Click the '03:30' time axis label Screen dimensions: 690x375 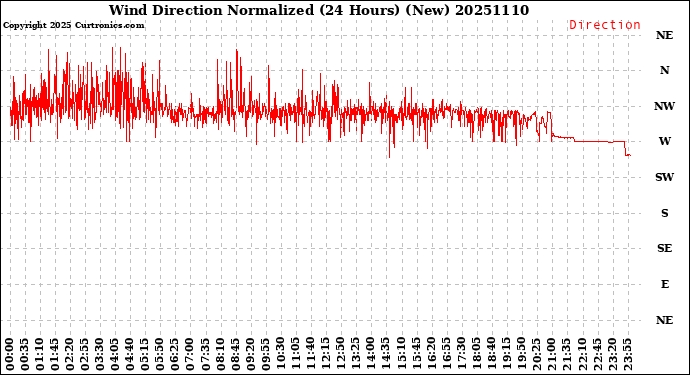point(100,354)
